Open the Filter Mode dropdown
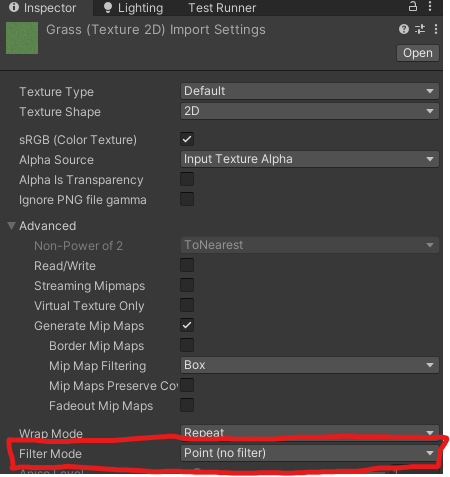The image size is (450, 477). (310, 453)
